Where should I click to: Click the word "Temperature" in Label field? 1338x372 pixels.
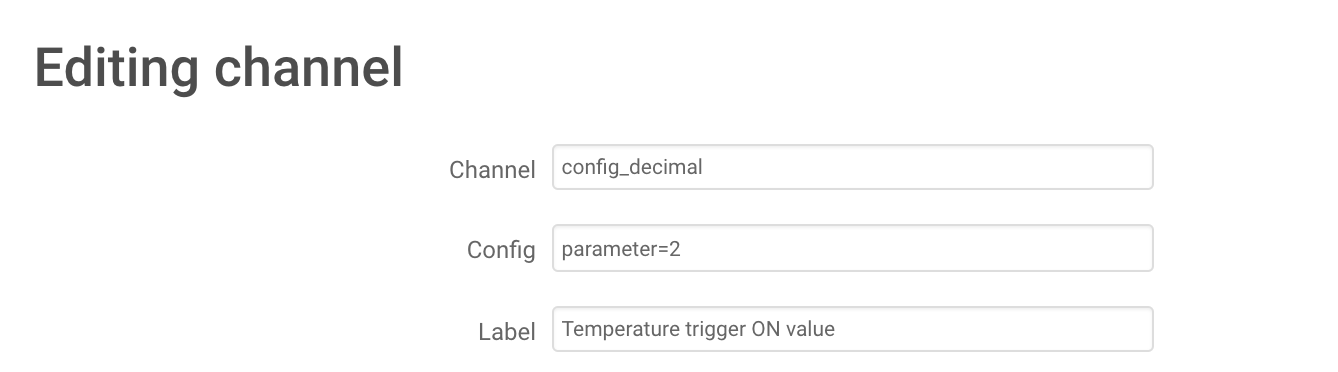click(x=612, y=328)
